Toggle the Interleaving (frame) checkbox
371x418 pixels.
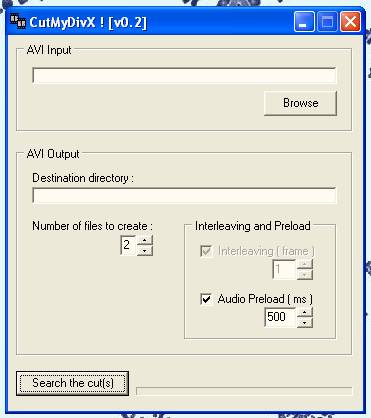pyautogui.click(x=206, y=251)
